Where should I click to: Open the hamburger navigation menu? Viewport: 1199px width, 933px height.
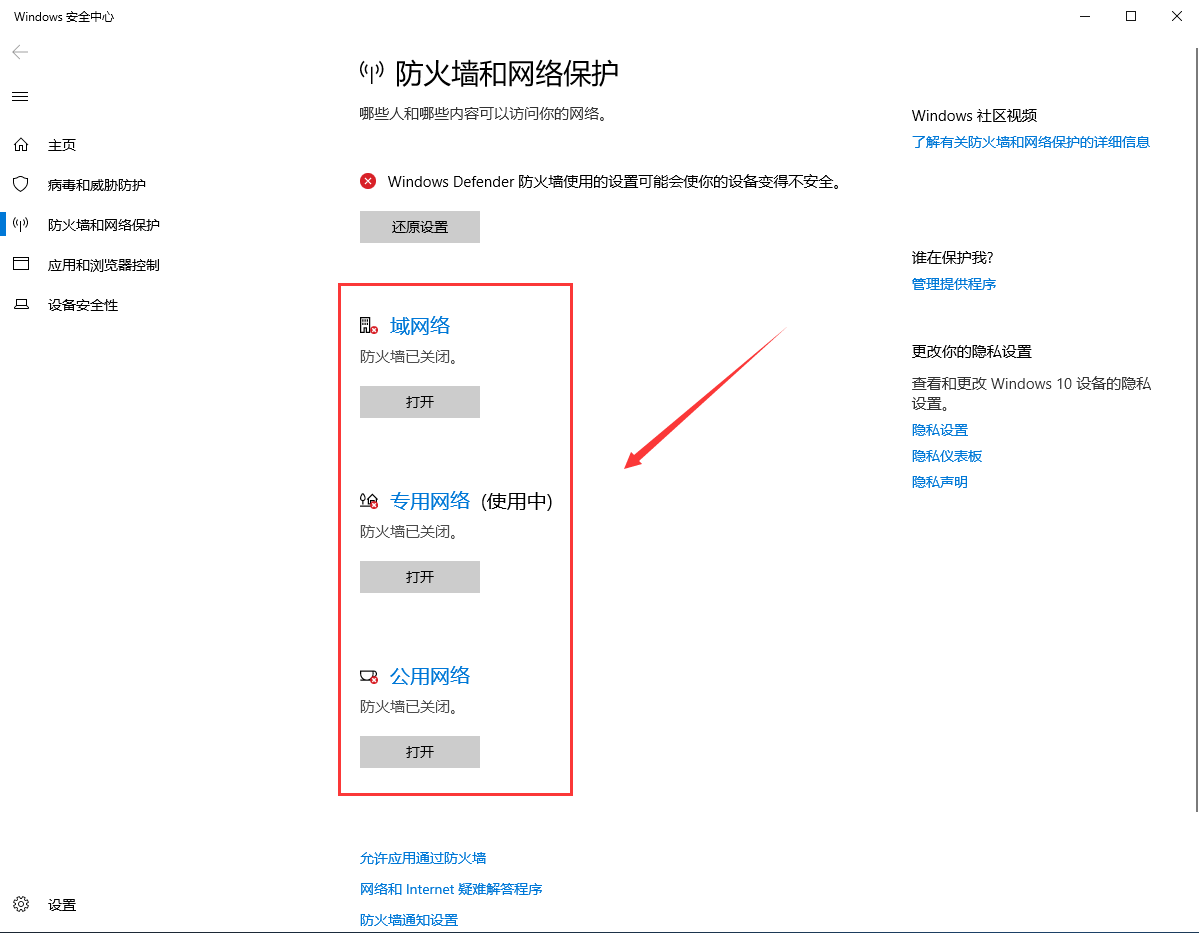pos(20,97)
